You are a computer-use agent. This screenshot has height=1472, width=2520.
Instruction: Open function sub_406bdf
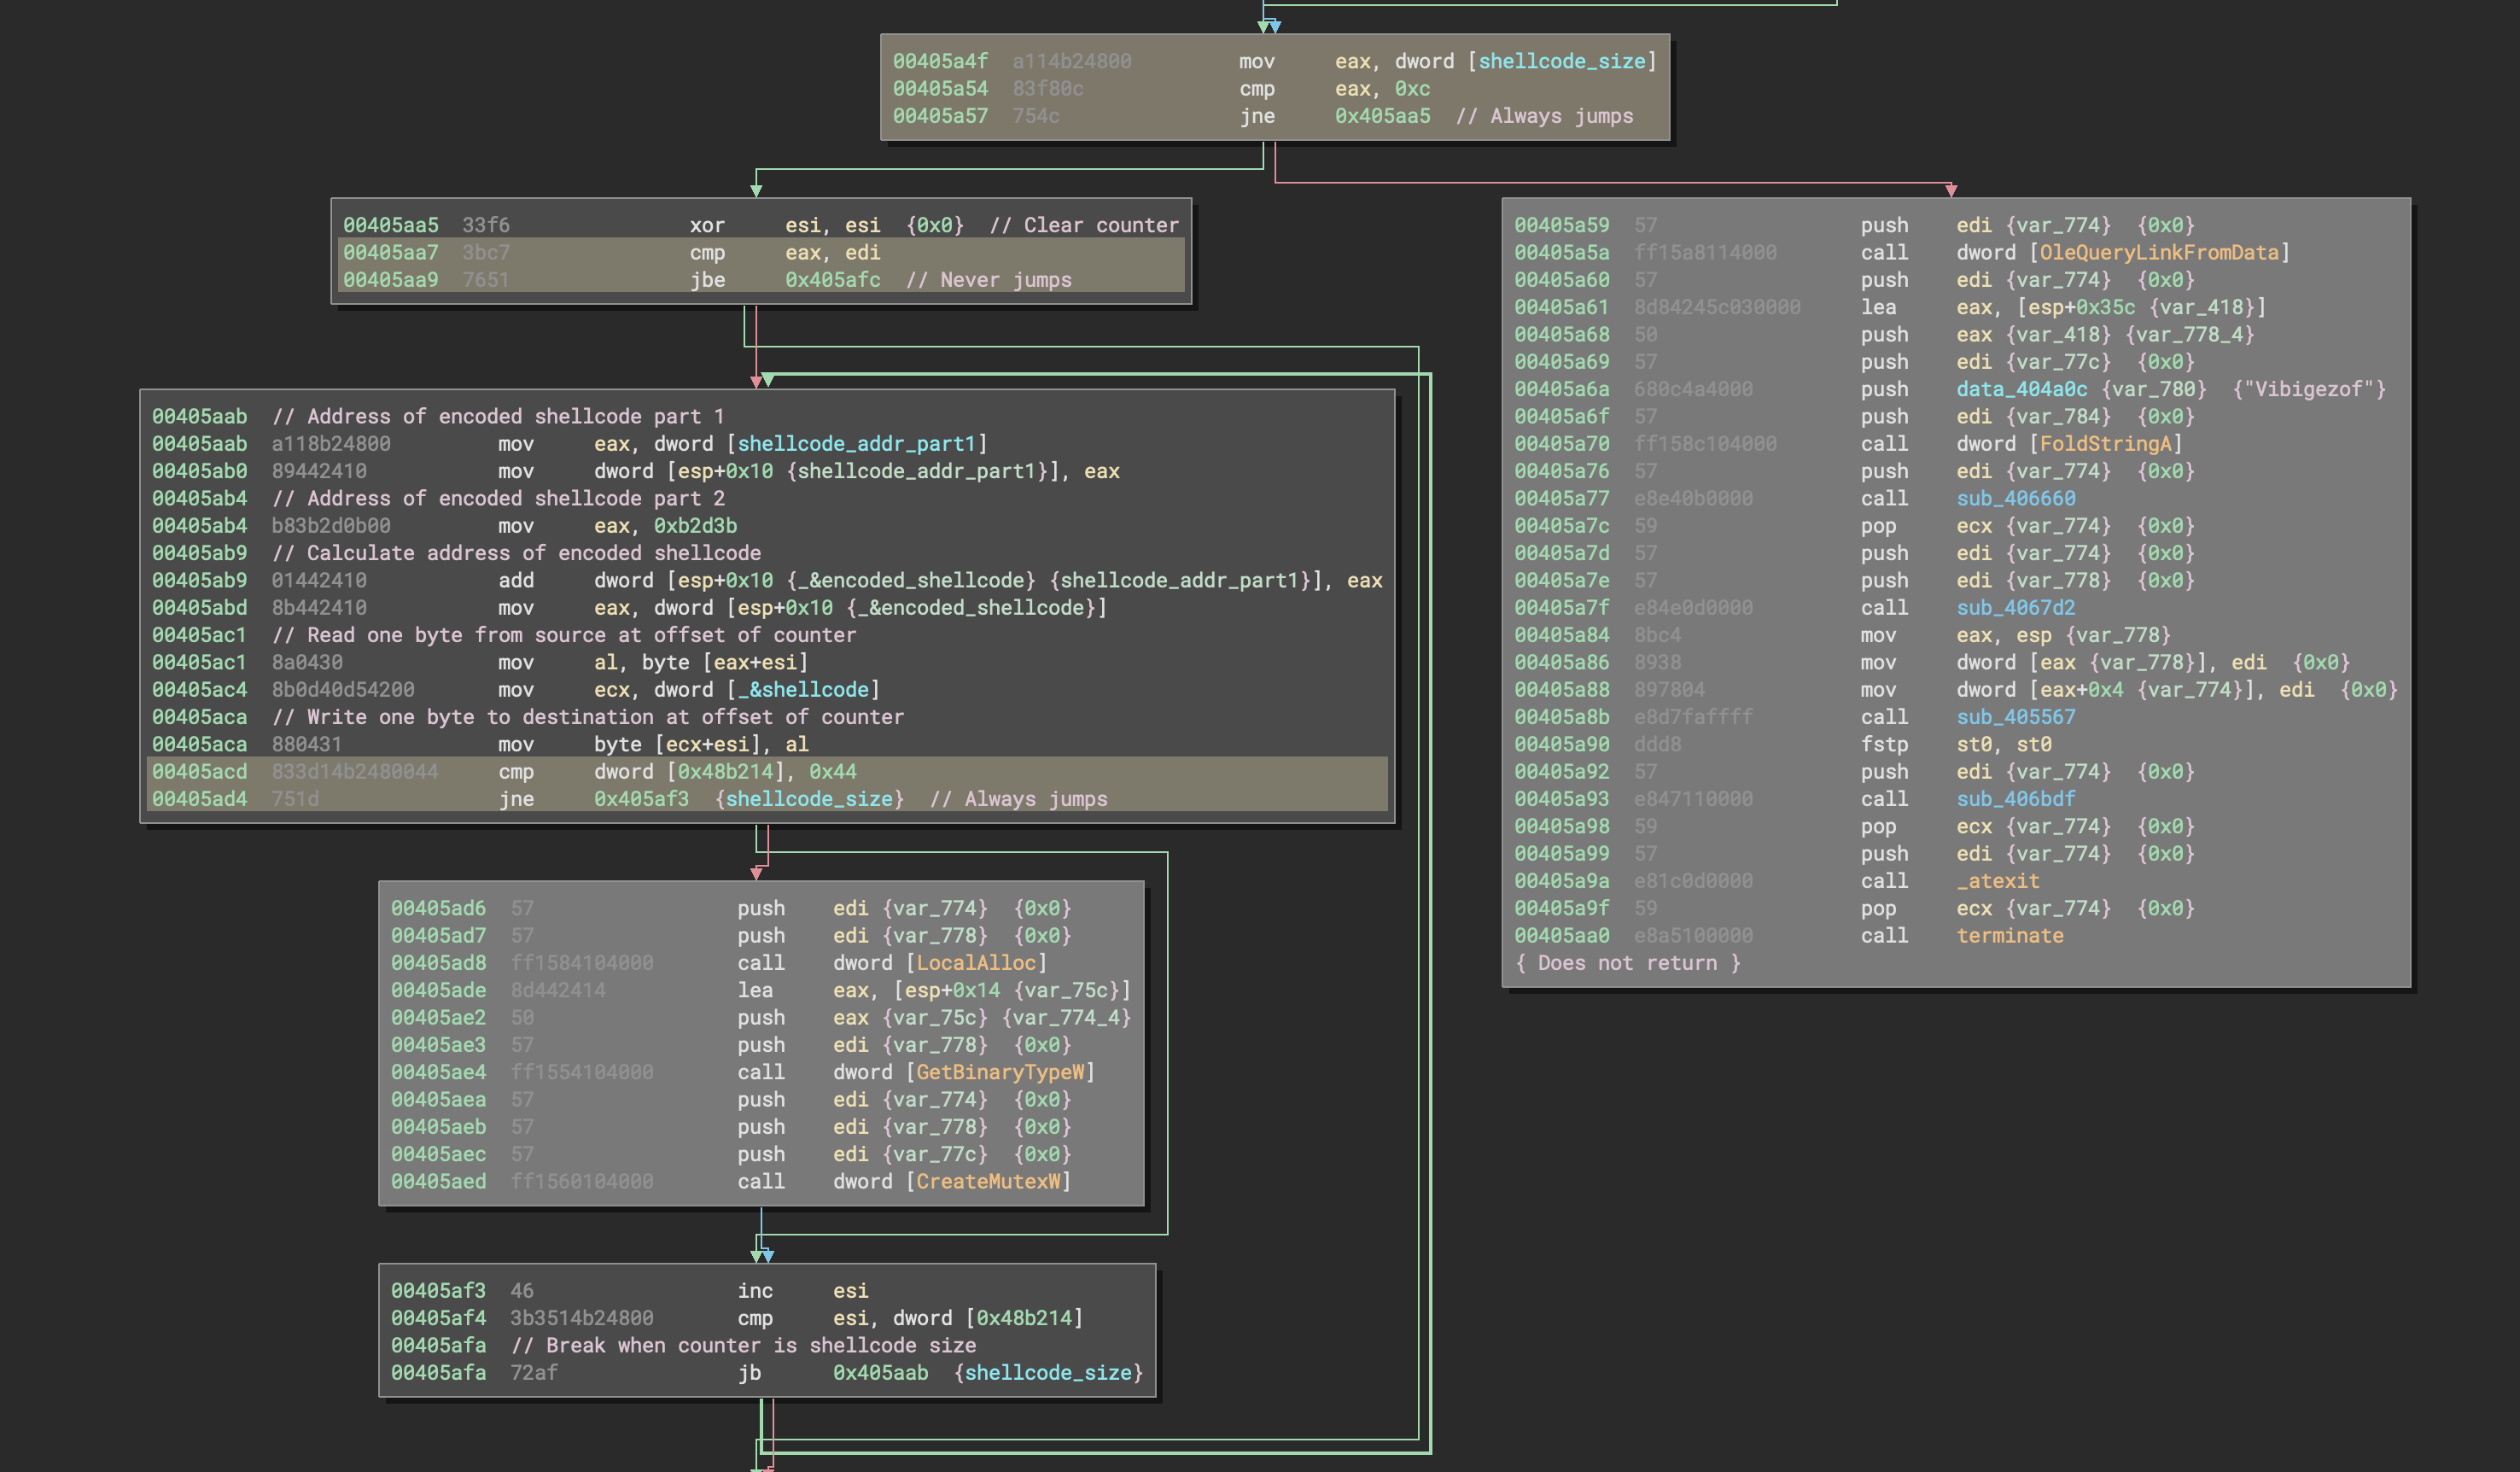(x=2016, y=799)
